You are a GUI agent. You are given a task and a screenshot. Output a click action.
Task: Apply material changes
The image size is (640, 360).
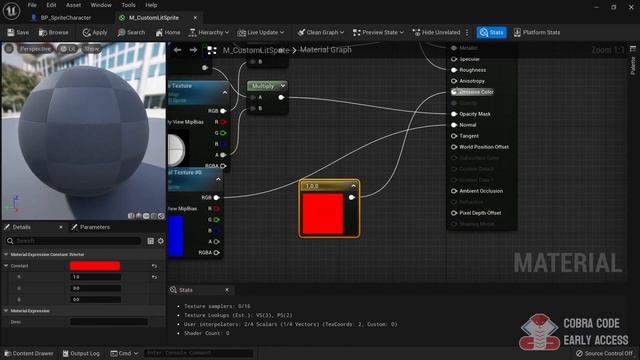[x=95, y=32]
